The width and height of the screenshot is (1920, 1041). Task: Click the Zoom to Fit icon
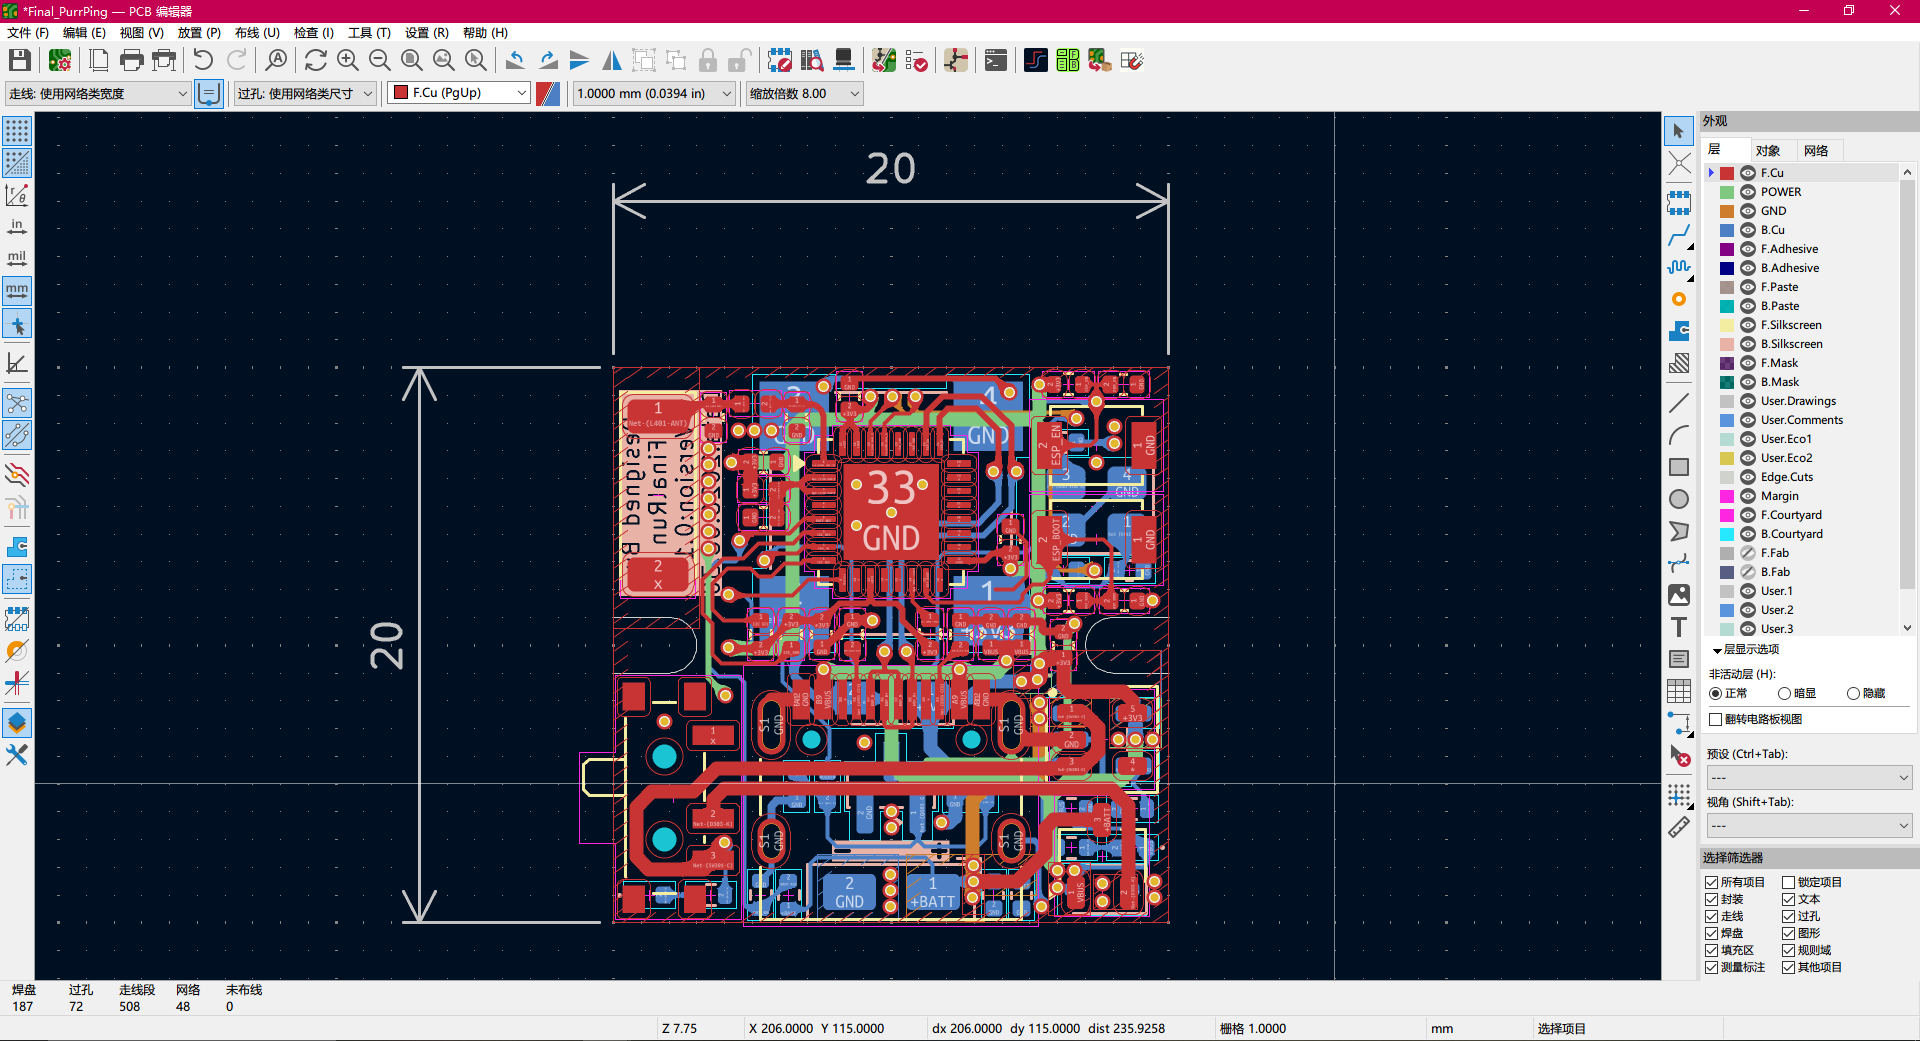pos(411,60)
